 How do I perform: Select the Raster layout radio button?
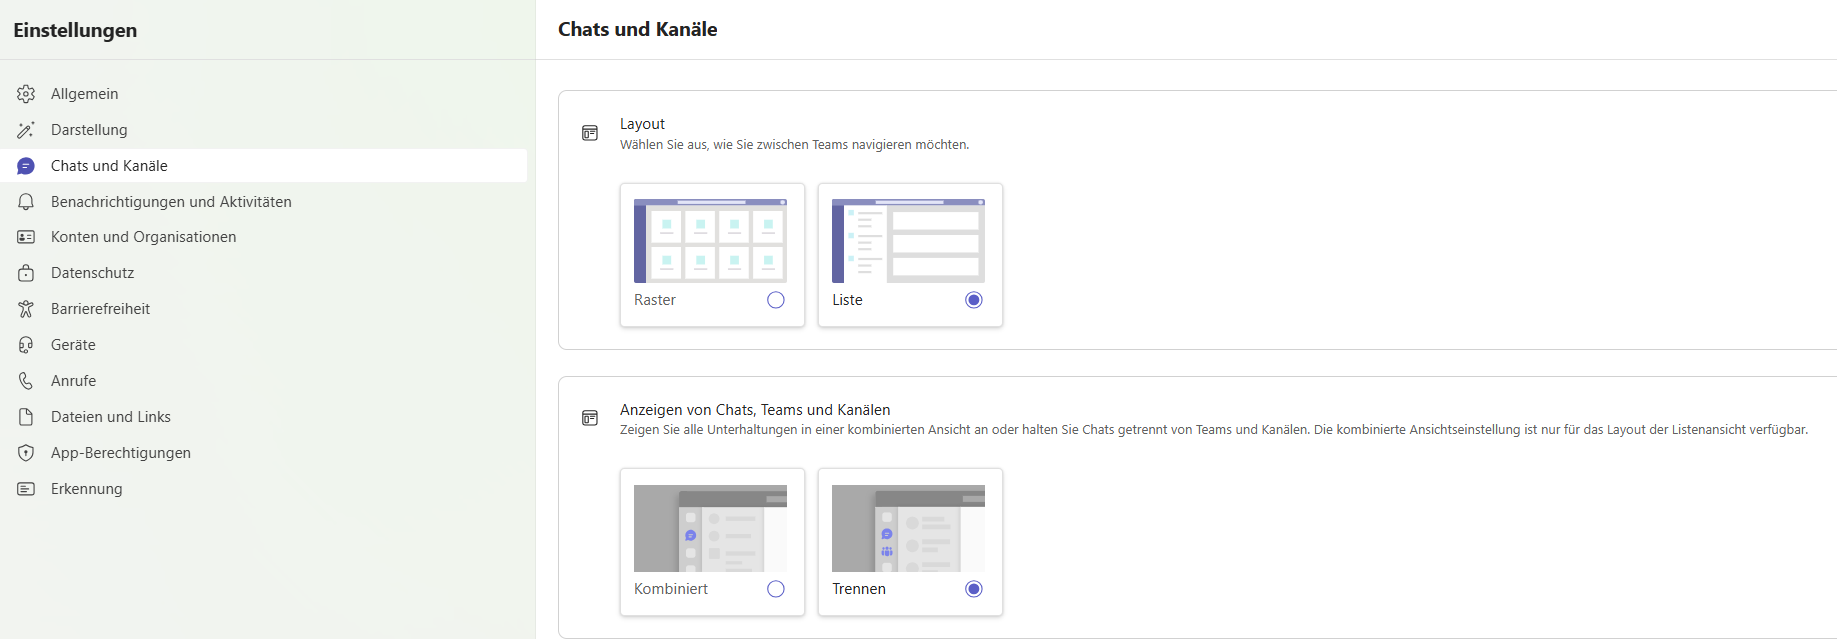[x=776, y=300]
